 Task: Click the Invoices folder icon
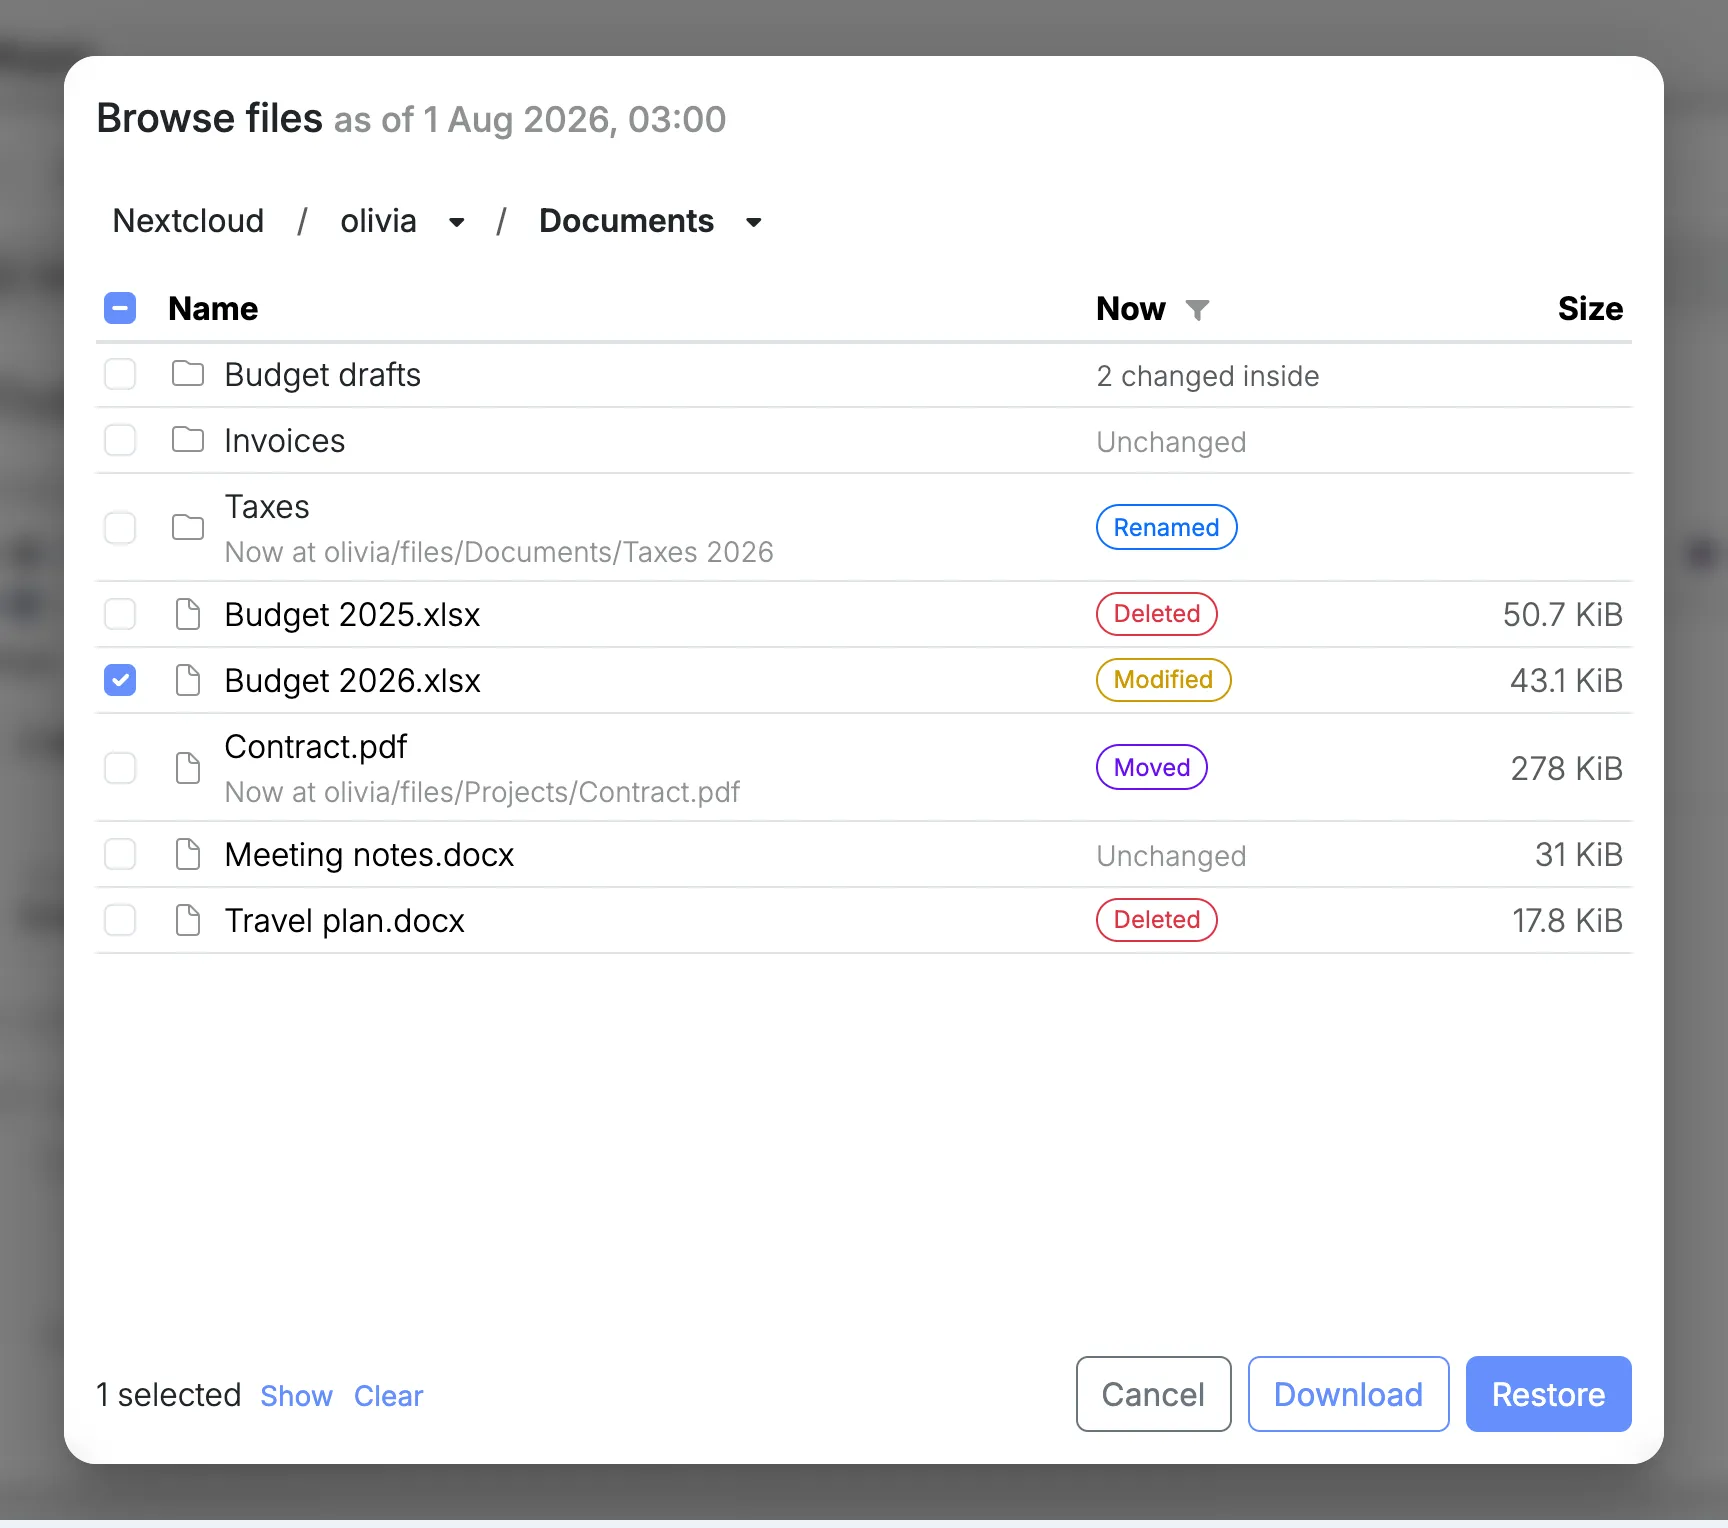click(188, 440)
